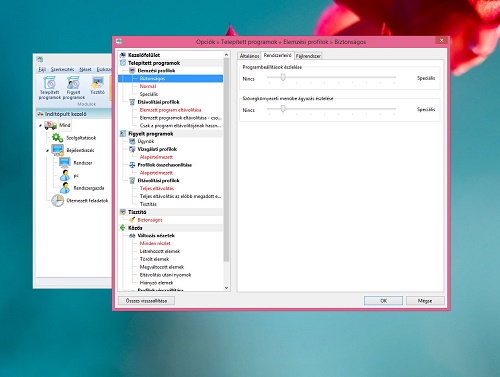Select the Rendszer monitor icon
Screen dimensions: 500x377
65,163
